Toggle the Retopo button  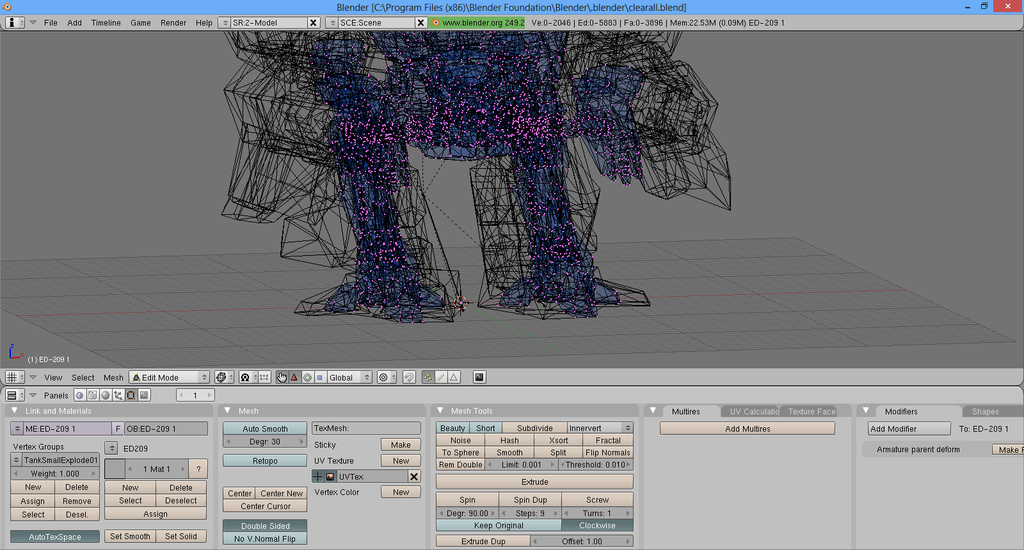pos(264,461)
